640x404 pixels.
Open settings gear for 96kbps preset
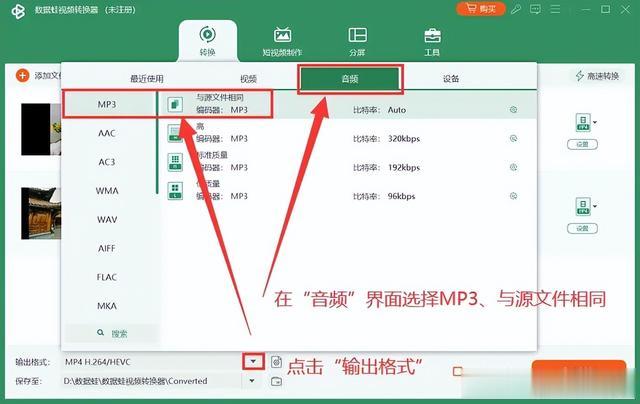tap(513, 196)
